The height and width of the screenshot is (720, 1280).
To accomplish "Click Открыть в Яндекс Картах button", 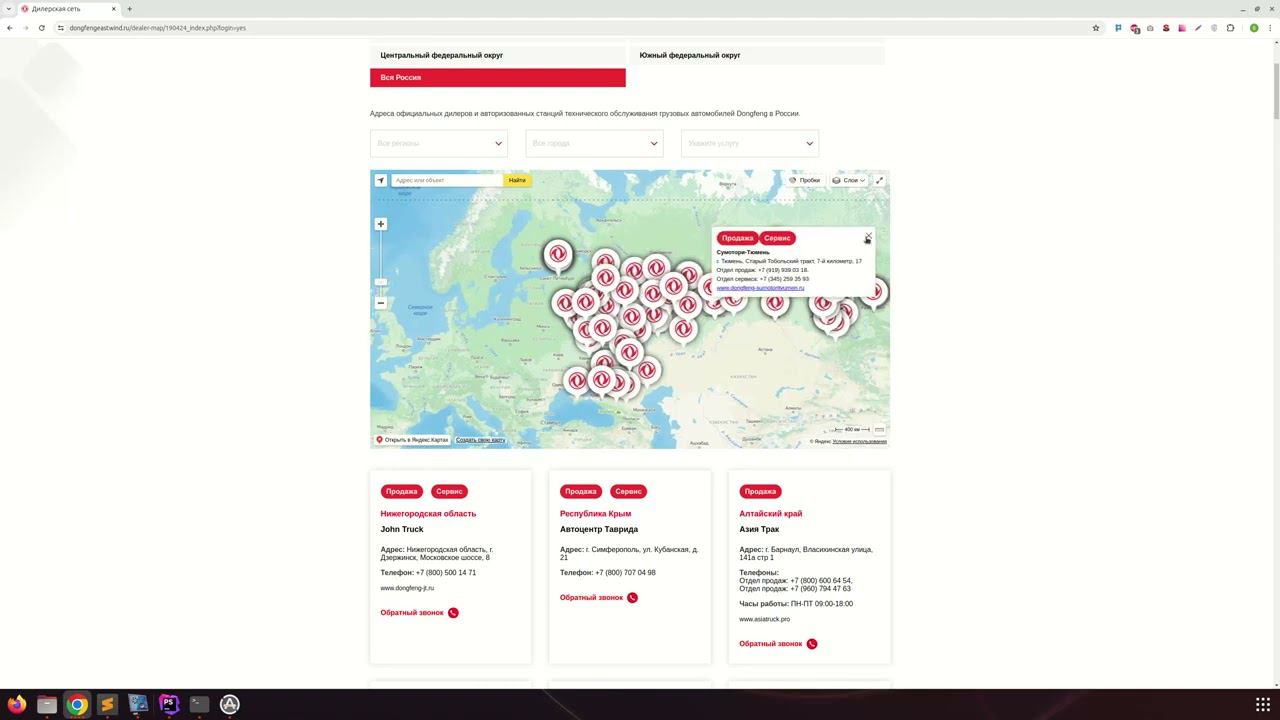I will [x=412, y=440].
